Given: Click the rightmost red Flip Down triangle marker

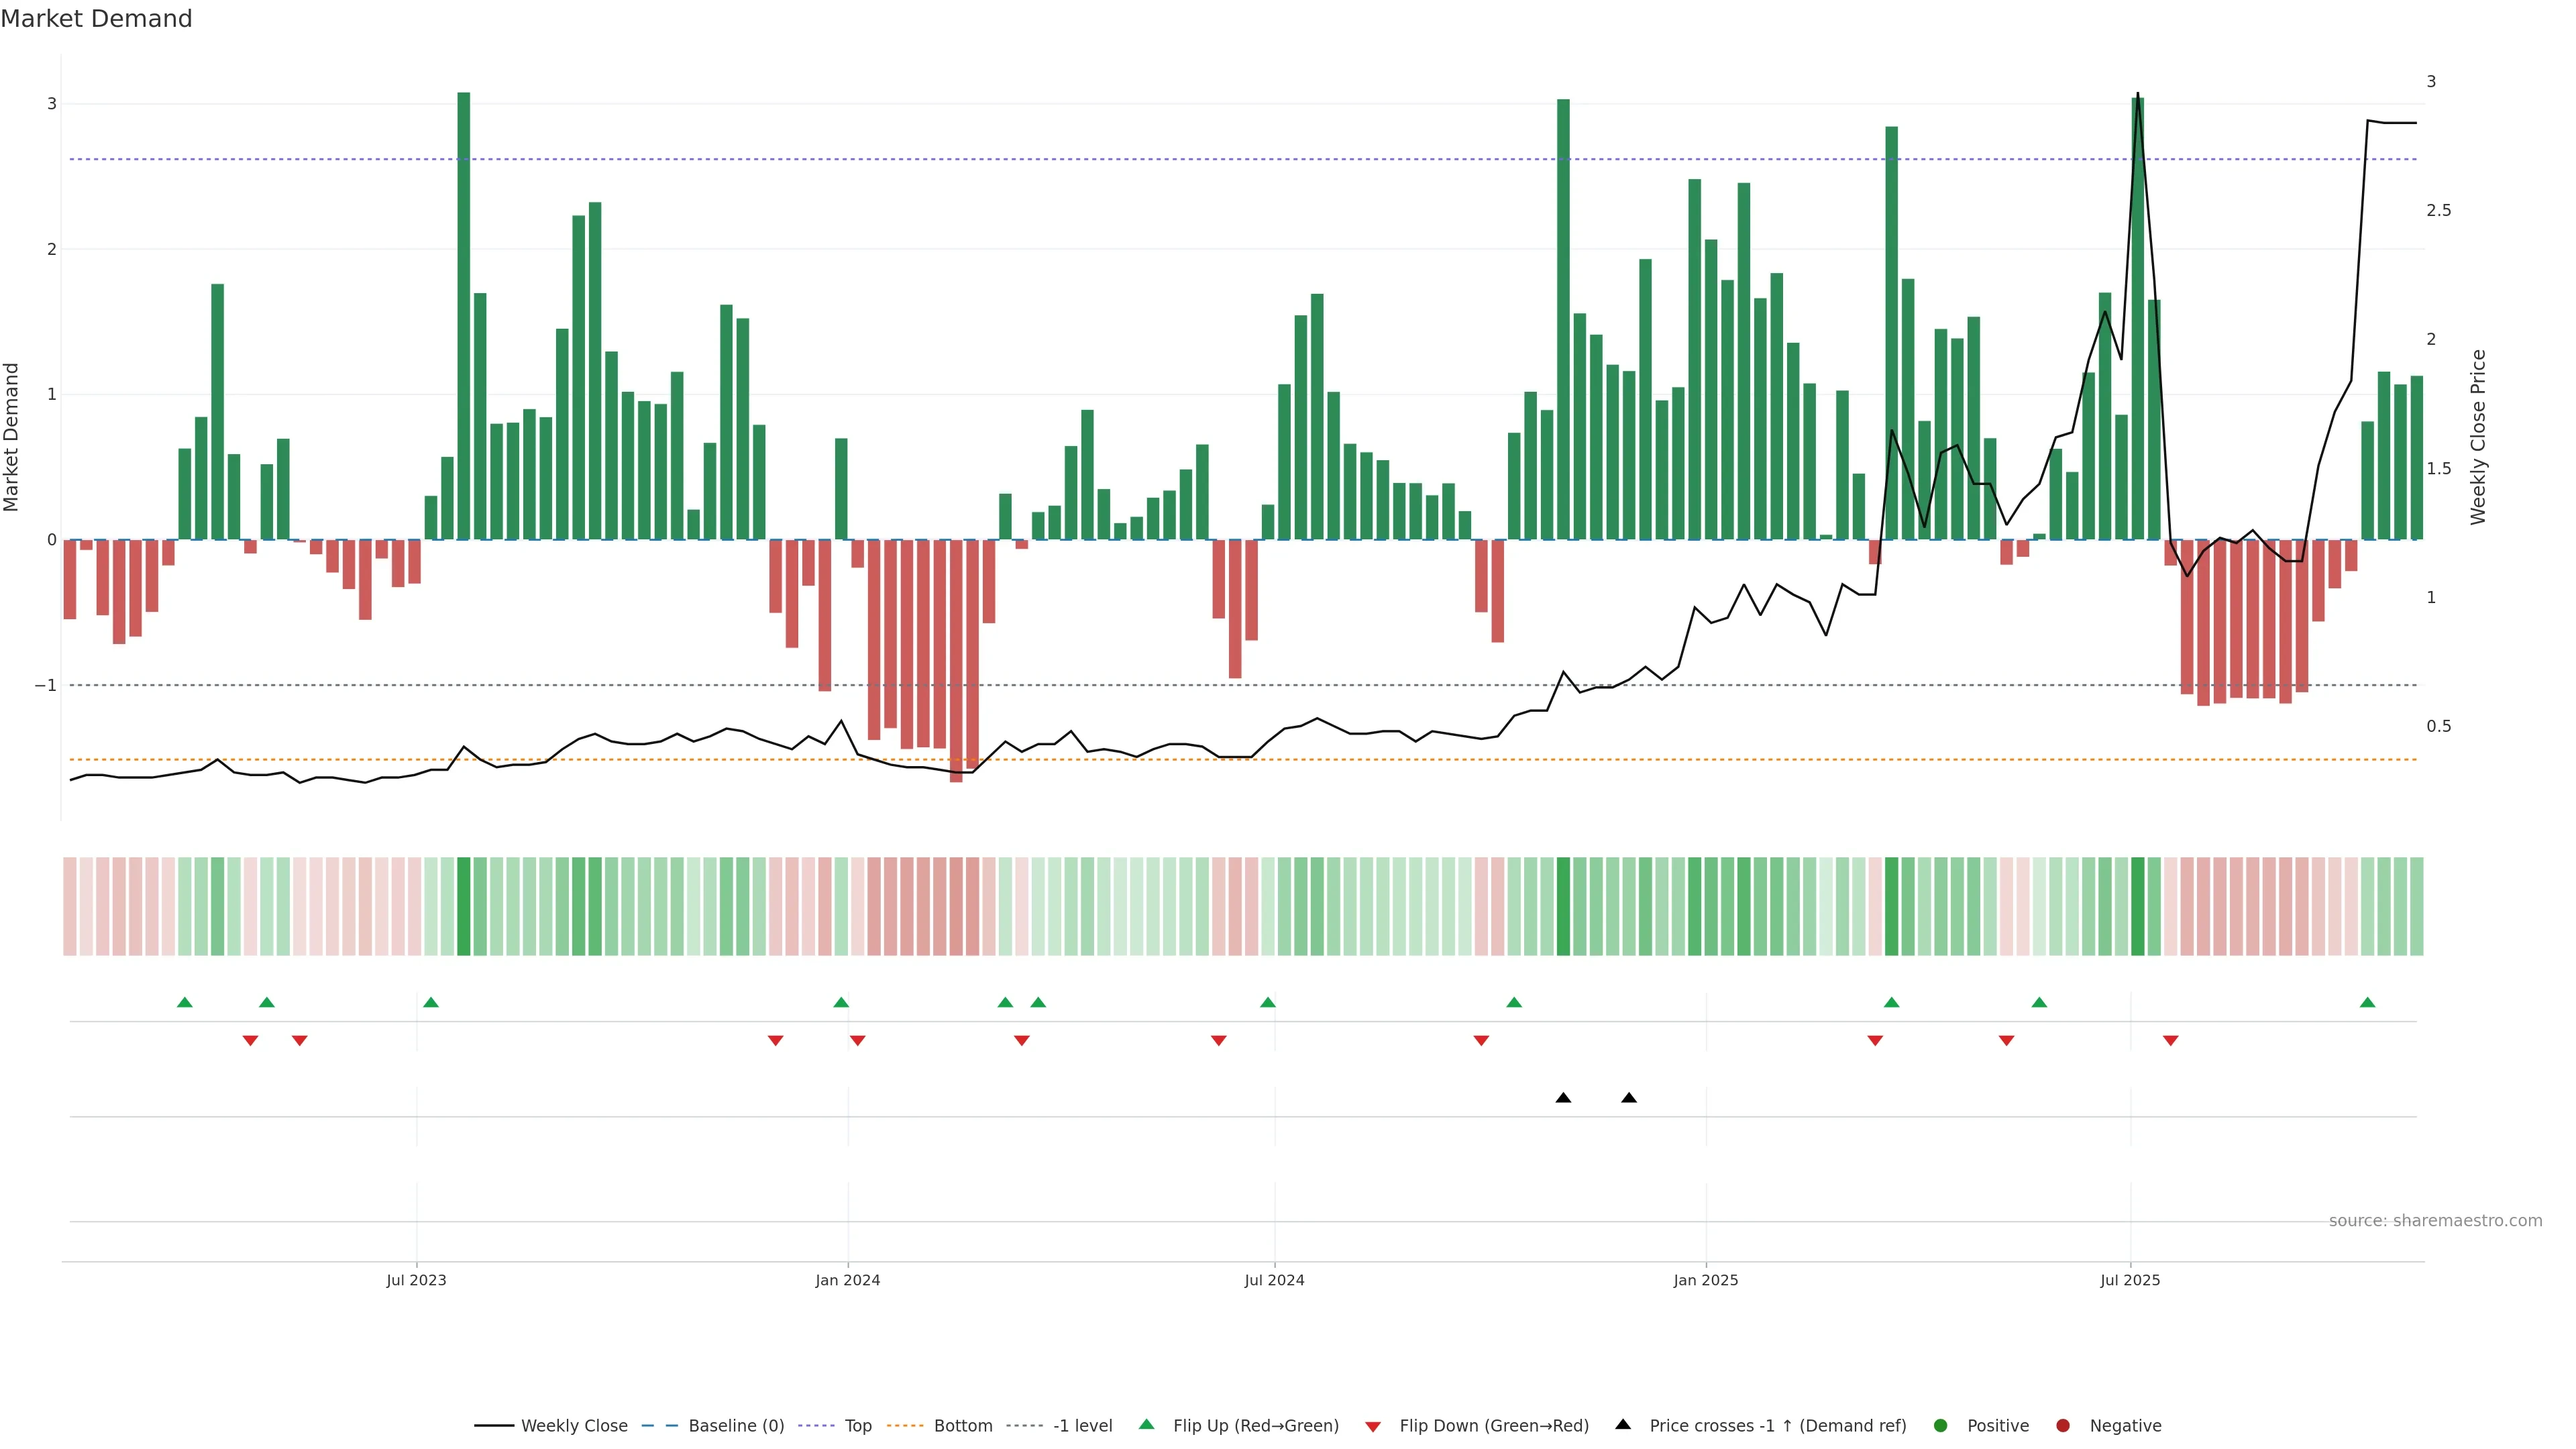Looking at the screenshot, I should [2170, 1041].
